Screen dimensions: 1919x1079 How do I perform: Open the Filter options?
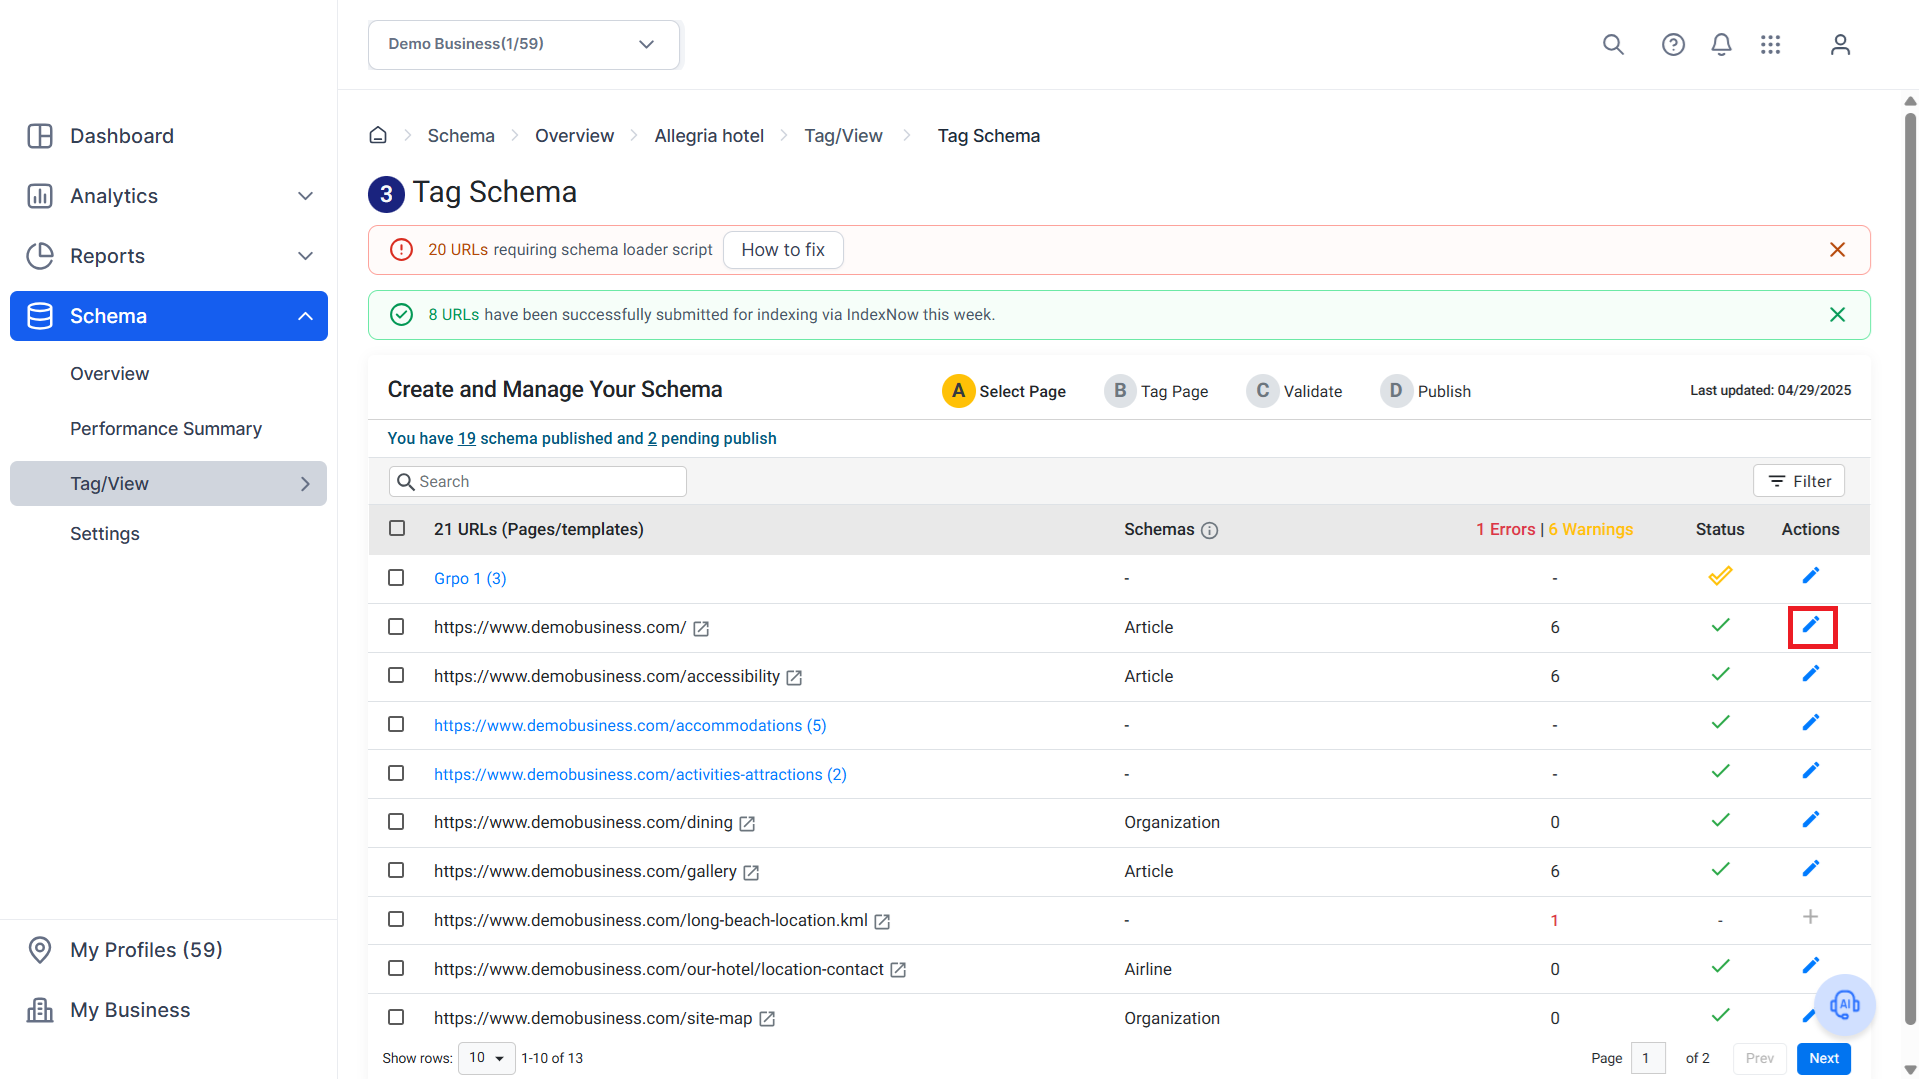(x=1799, y=481)
